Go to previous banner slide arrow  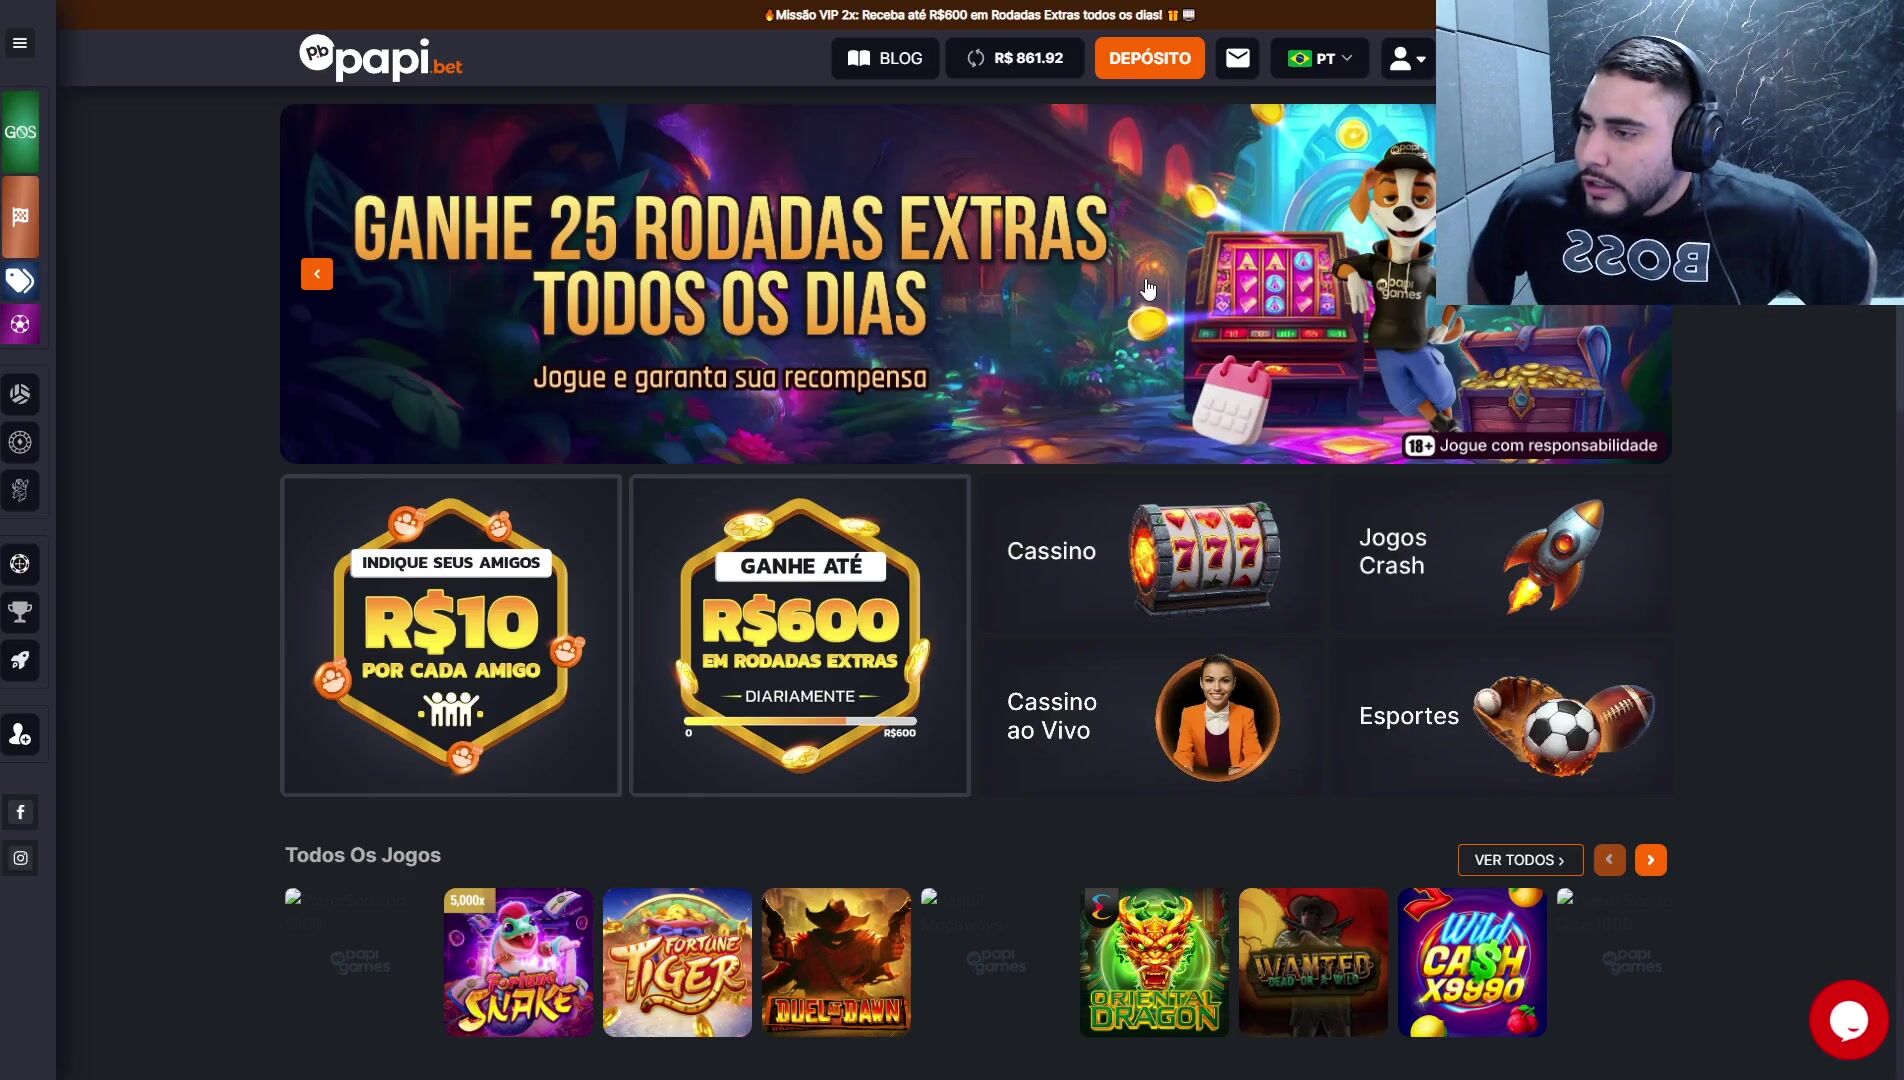317,274
